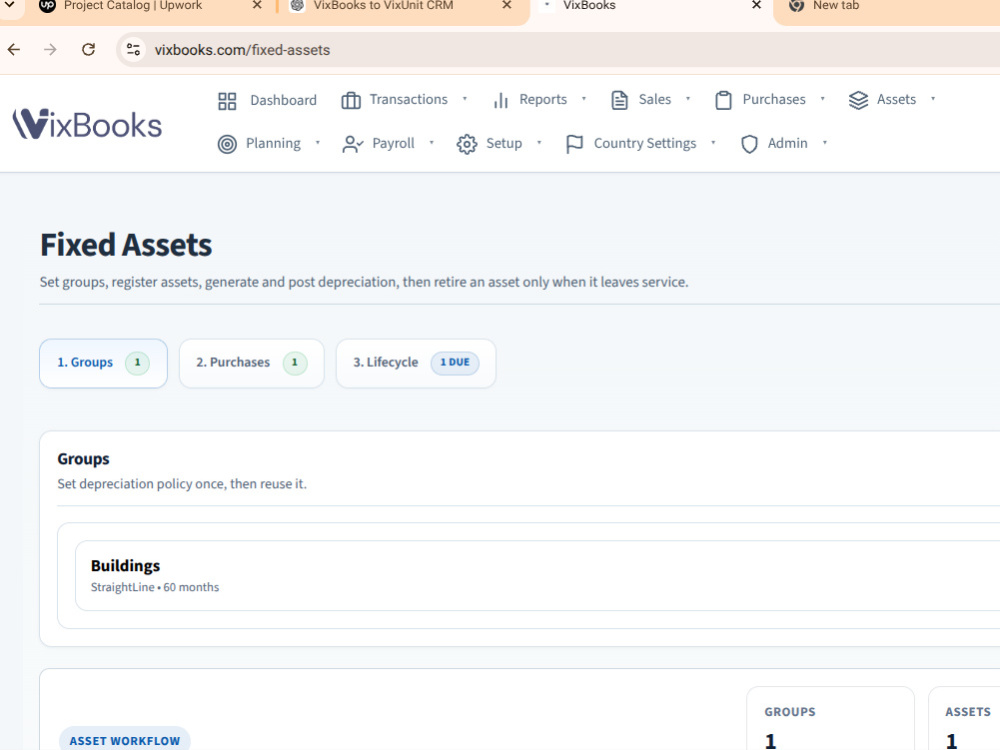Click the count badge on the Groups tab
The width and height of the screenshot is (1000, 750).
pos(137,363)
